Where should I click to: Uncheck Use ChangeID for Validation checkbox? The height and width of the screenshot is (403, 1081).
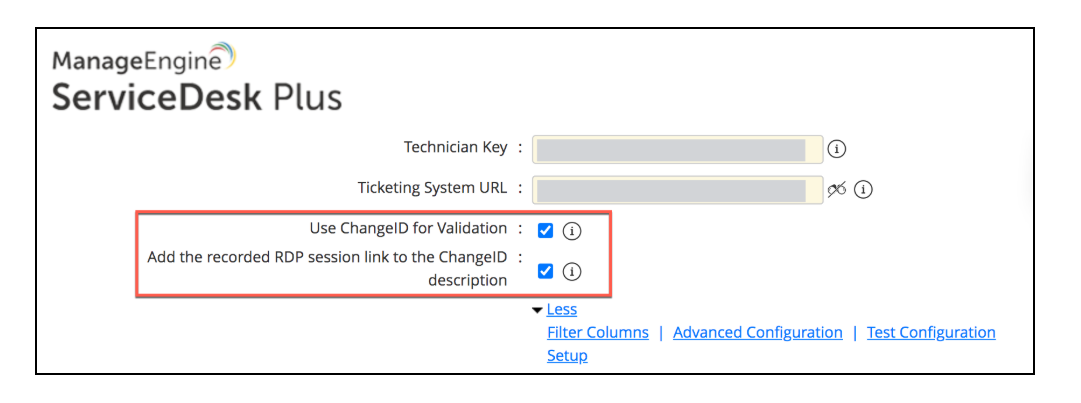tap(545, 231)
